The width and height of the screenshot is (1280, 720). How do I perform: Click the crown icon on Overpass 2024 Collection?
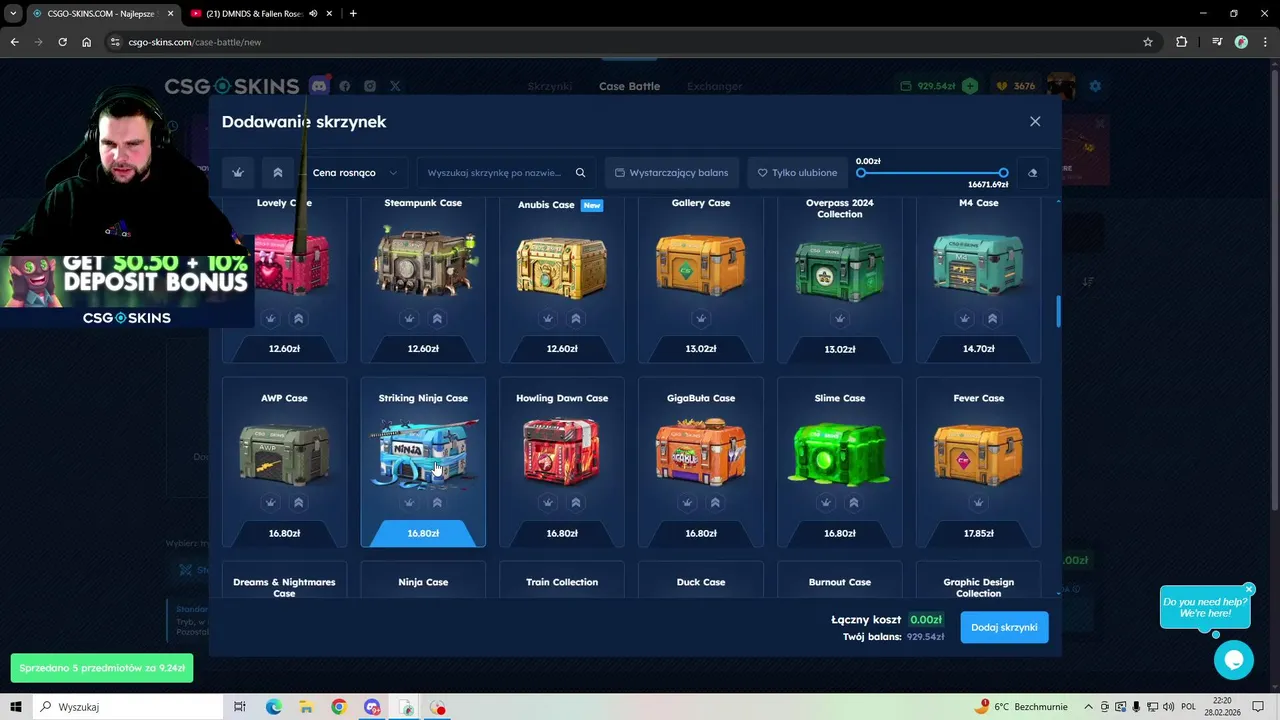[x=840, y=318]
